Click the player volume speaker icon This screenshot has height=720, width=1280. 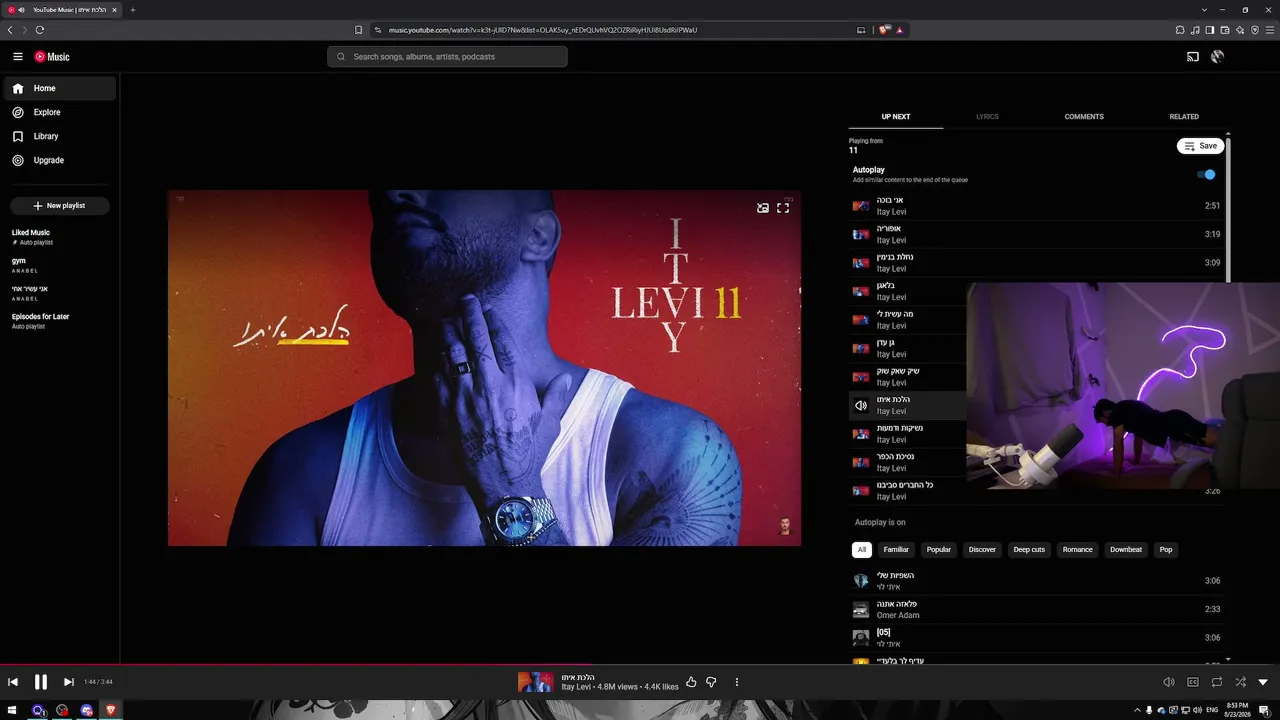pyautogui.click(x=1169, y=682)
